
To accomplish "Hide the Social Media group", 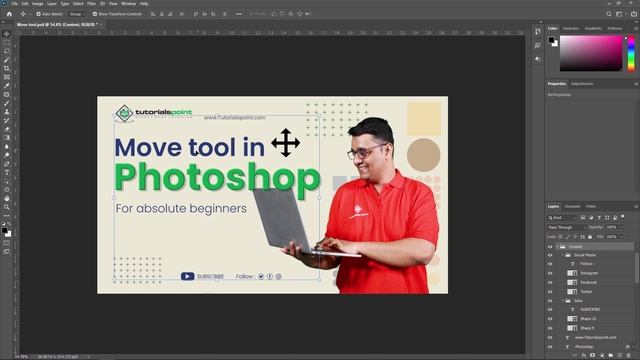I will tap(550, 255).
